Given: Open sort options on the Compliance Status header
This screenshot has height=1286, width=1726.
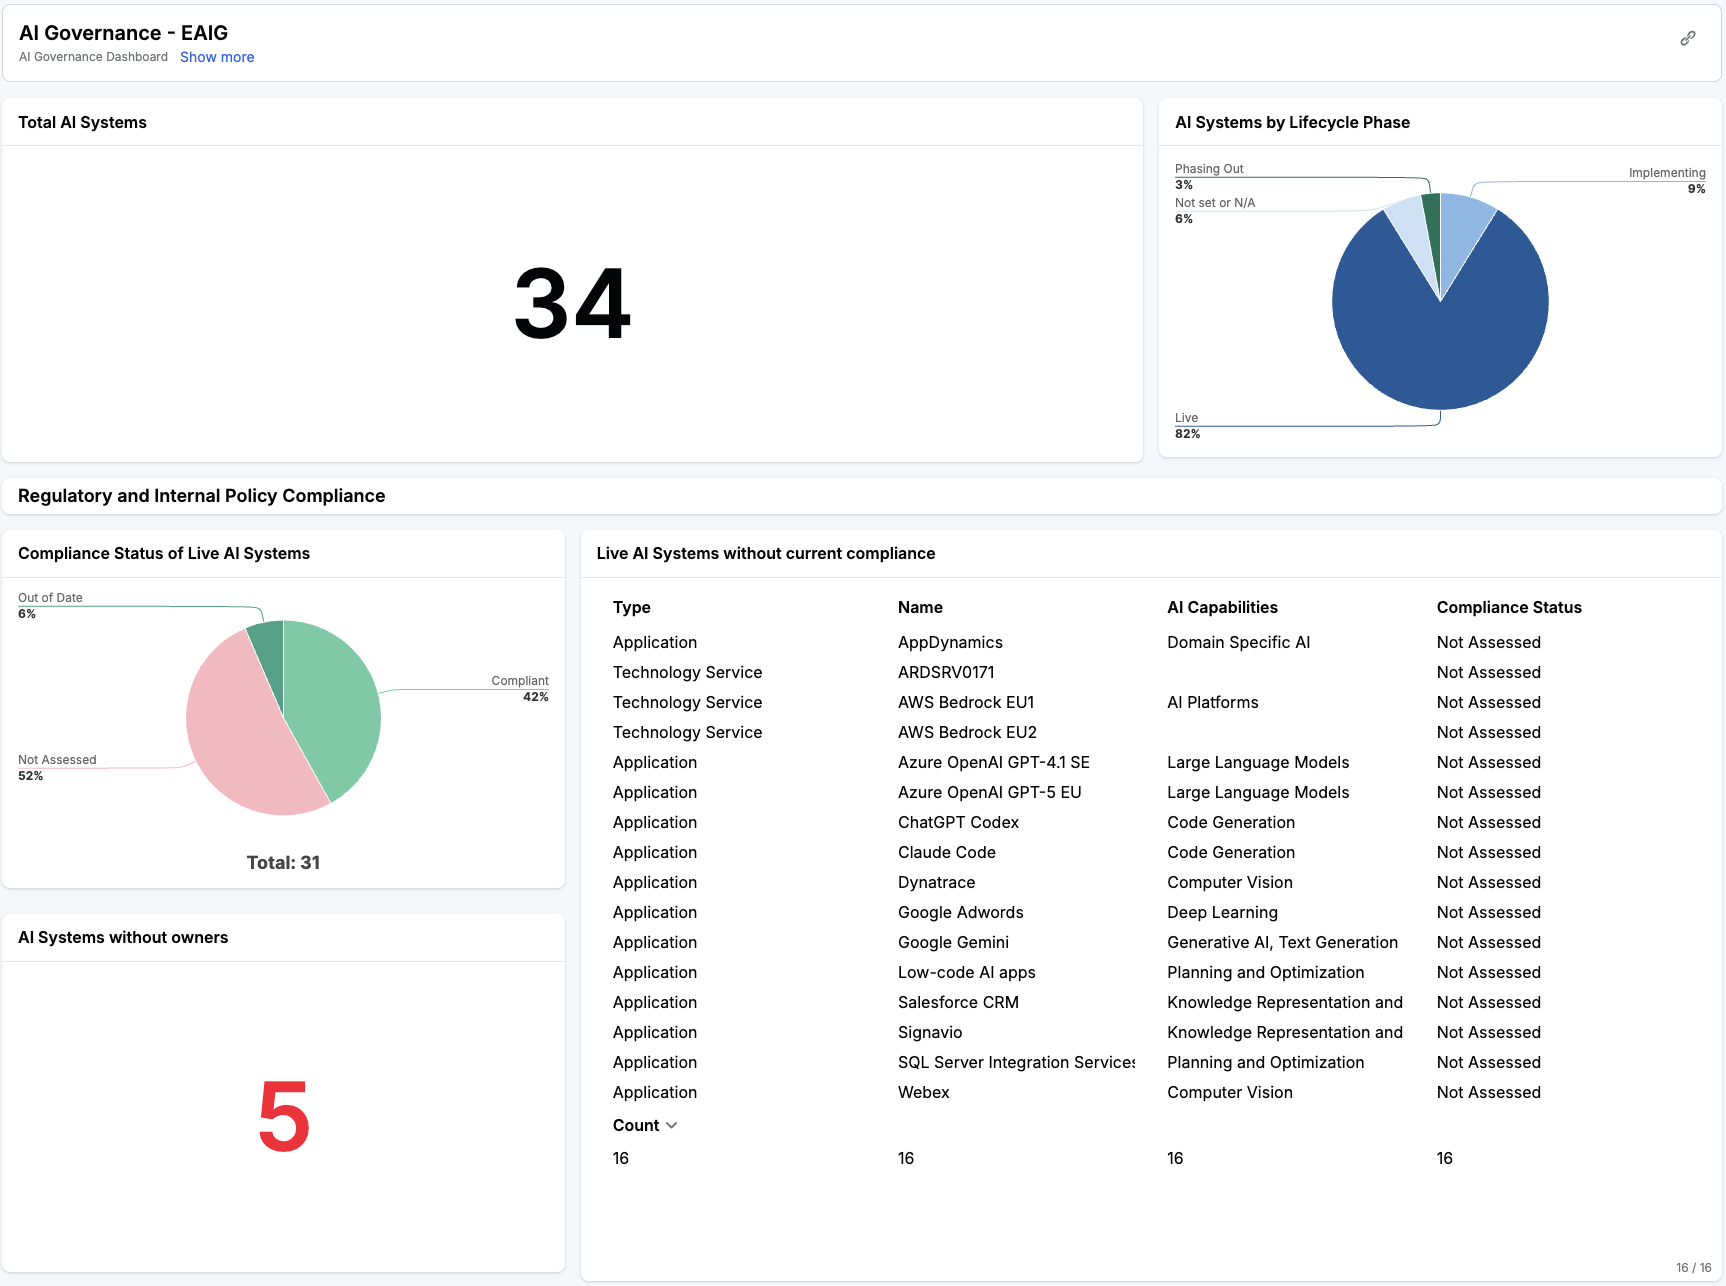Looking at the screenshot, I should point(1509,607).
